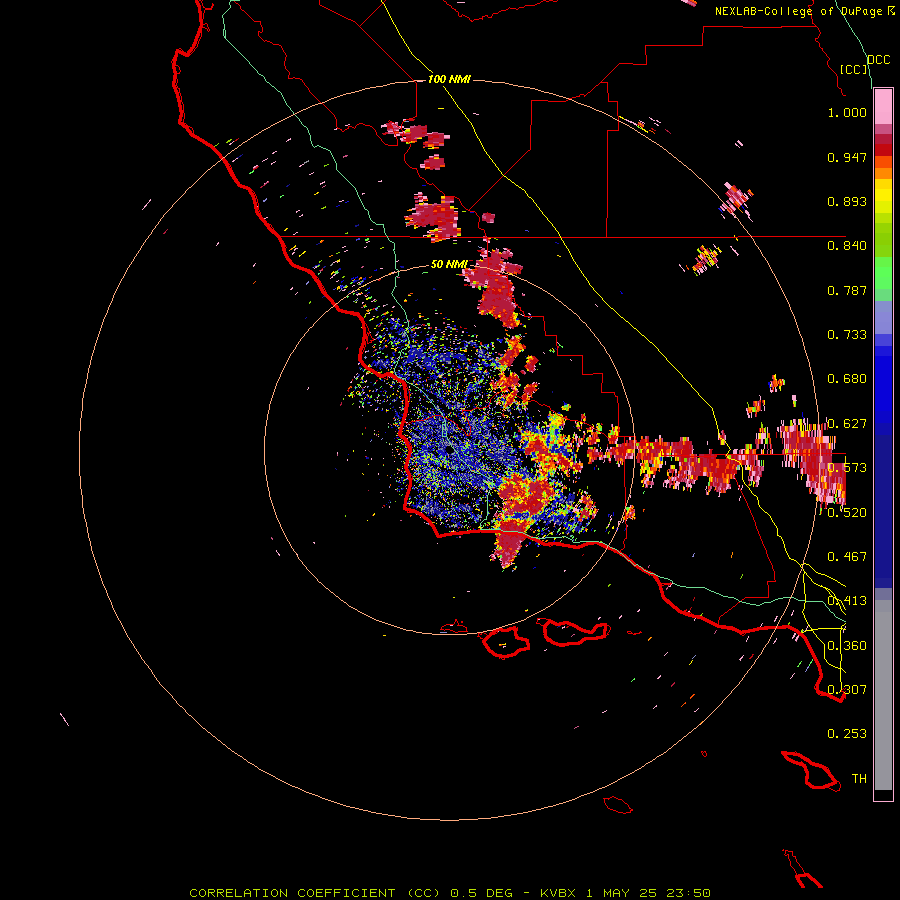
Task: Click the 0.893 legend value
Action: 847,201
